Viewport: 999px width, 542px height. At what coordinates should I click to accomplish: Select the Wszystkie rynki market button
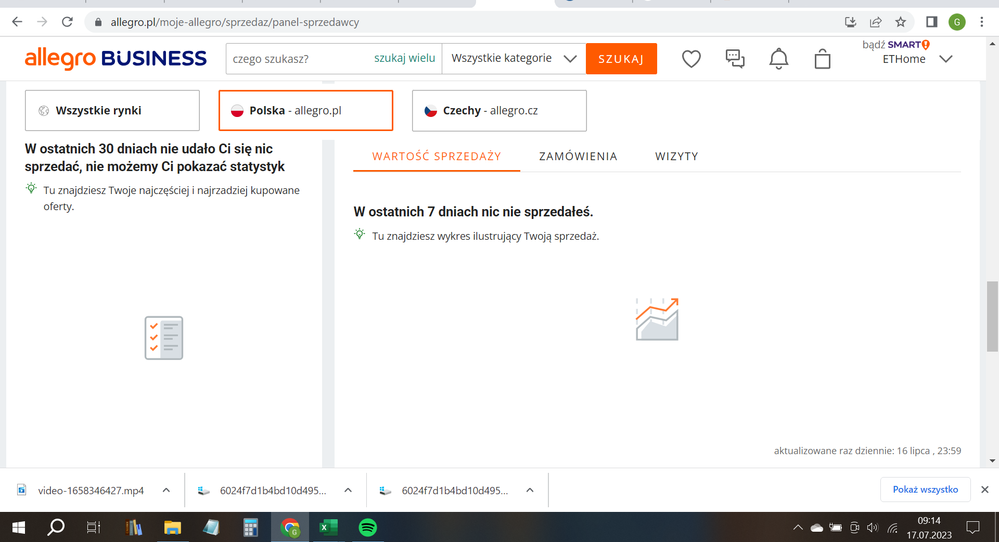(112, 110)
